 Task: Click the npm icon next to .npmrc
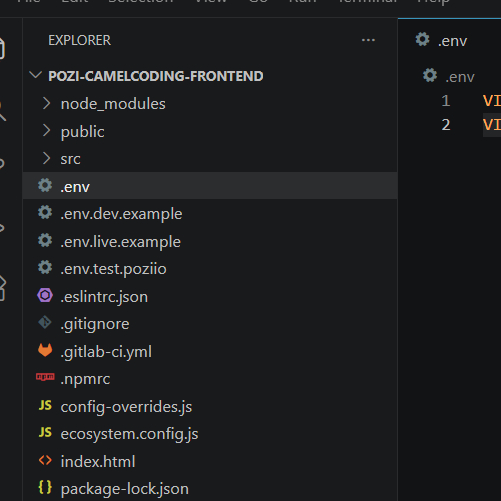[45, 377]
